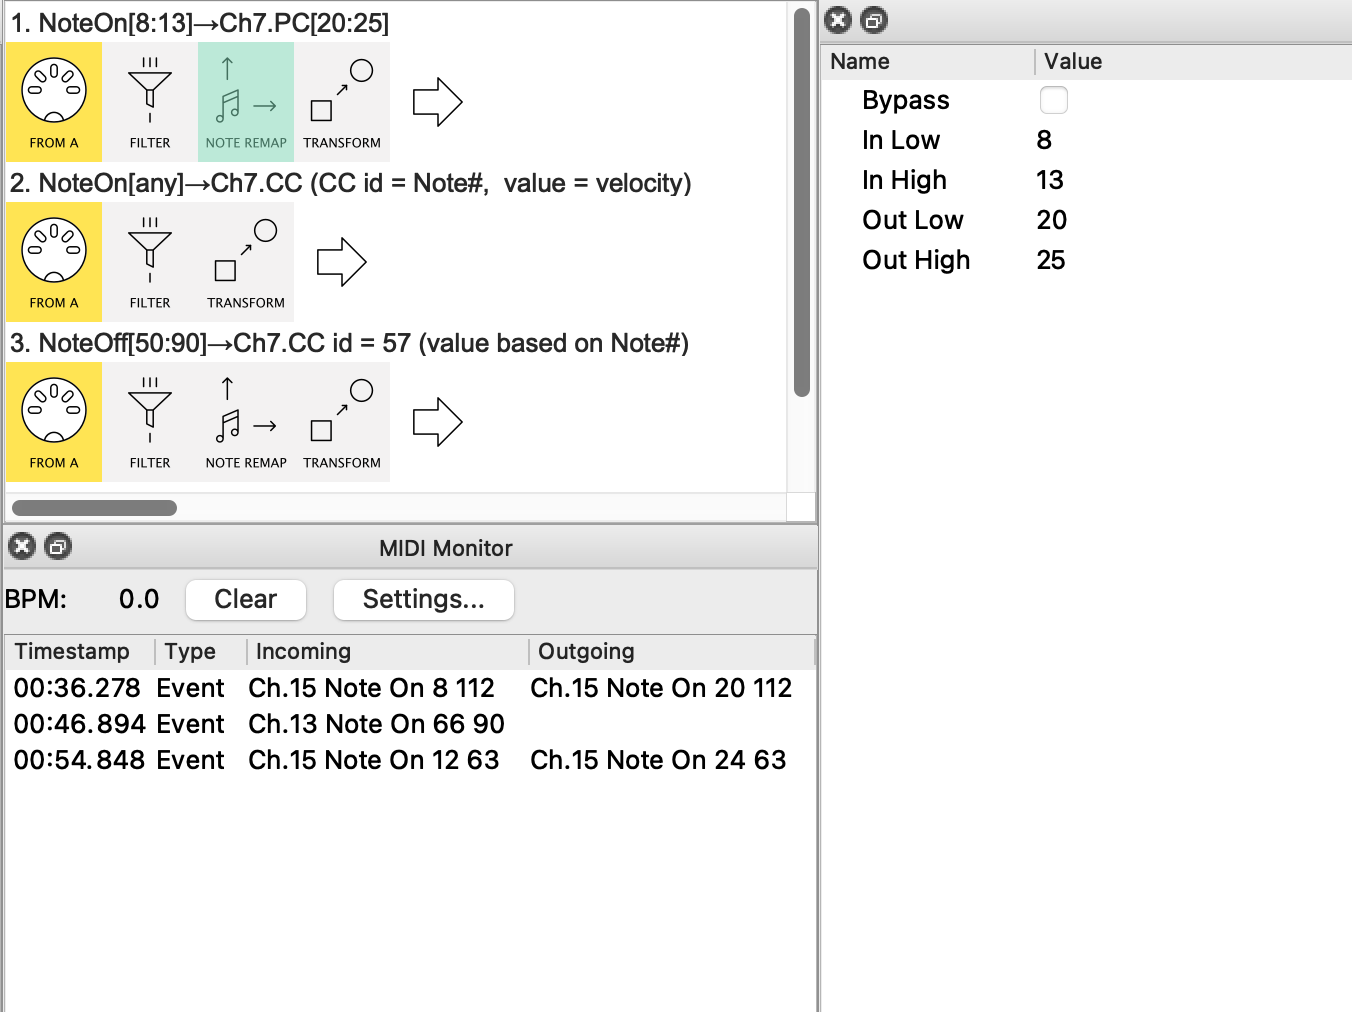The image size is (1352, 1012).
Task: Edit the In Low value 8
Action: [x=1044, y=140]
